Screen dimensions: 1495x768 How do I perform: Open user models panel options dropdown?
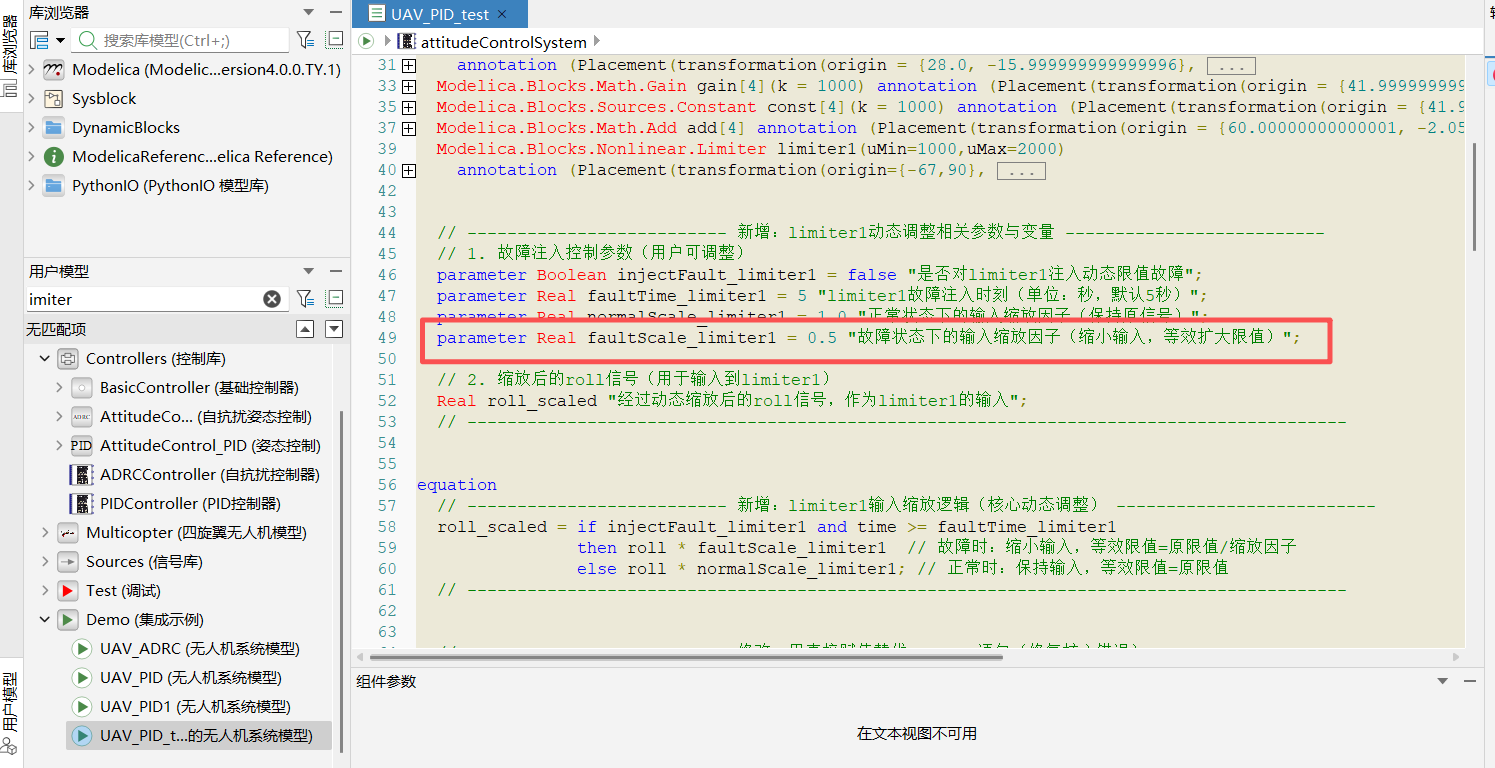point(309,271)
